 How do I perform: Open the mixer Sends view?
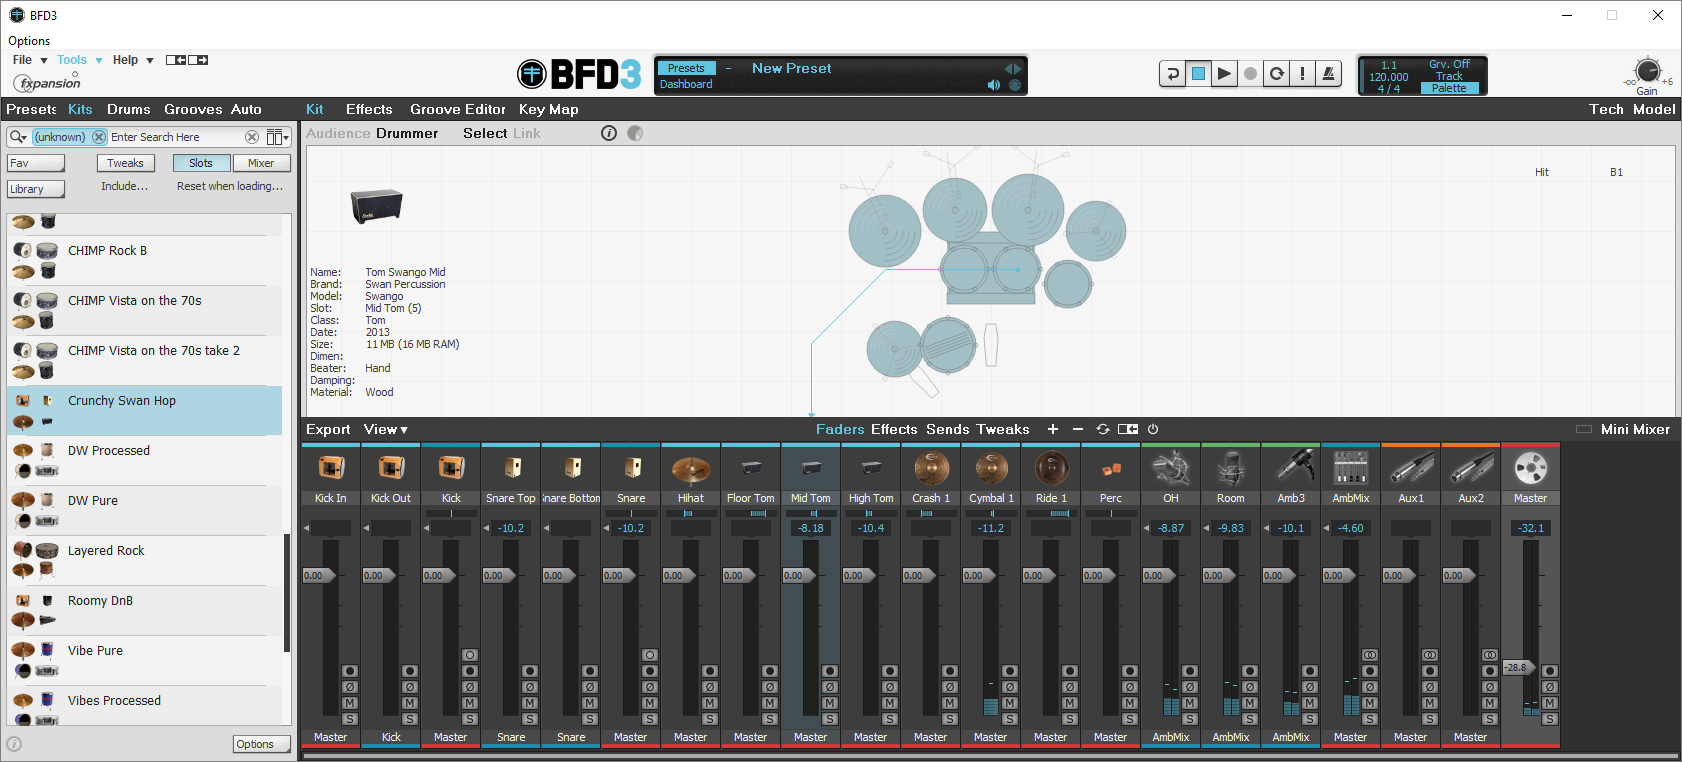point(948,429)
